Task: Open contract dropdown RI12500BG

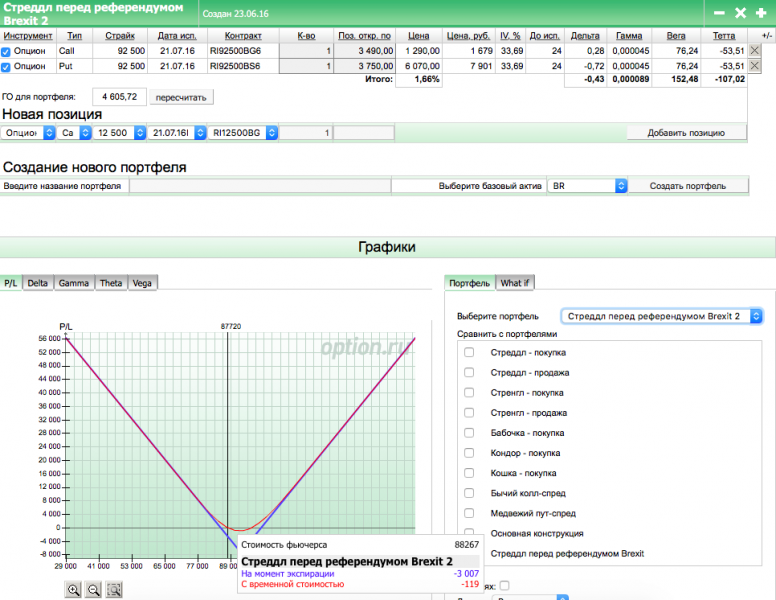Action: 243,133
